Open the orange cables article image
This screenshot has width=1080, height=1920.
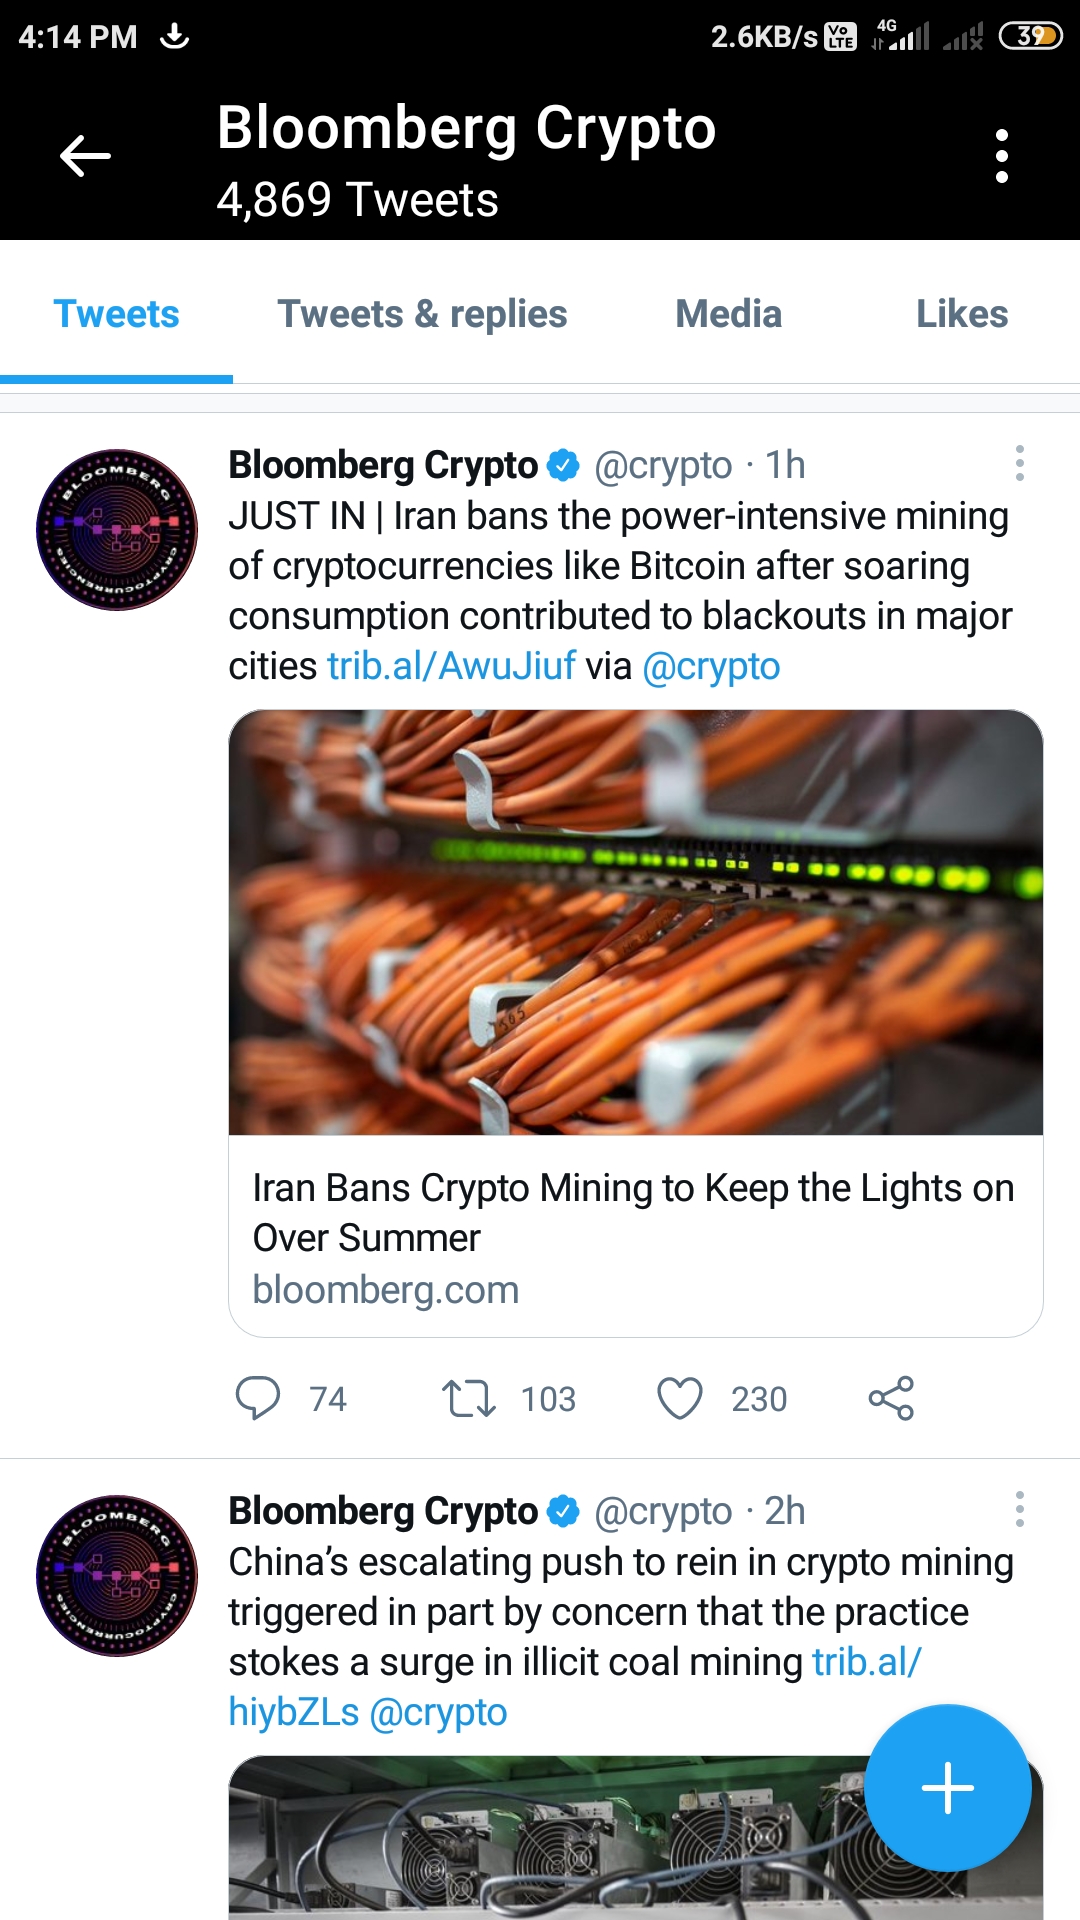pyautogui.click(x=636, y=922)
